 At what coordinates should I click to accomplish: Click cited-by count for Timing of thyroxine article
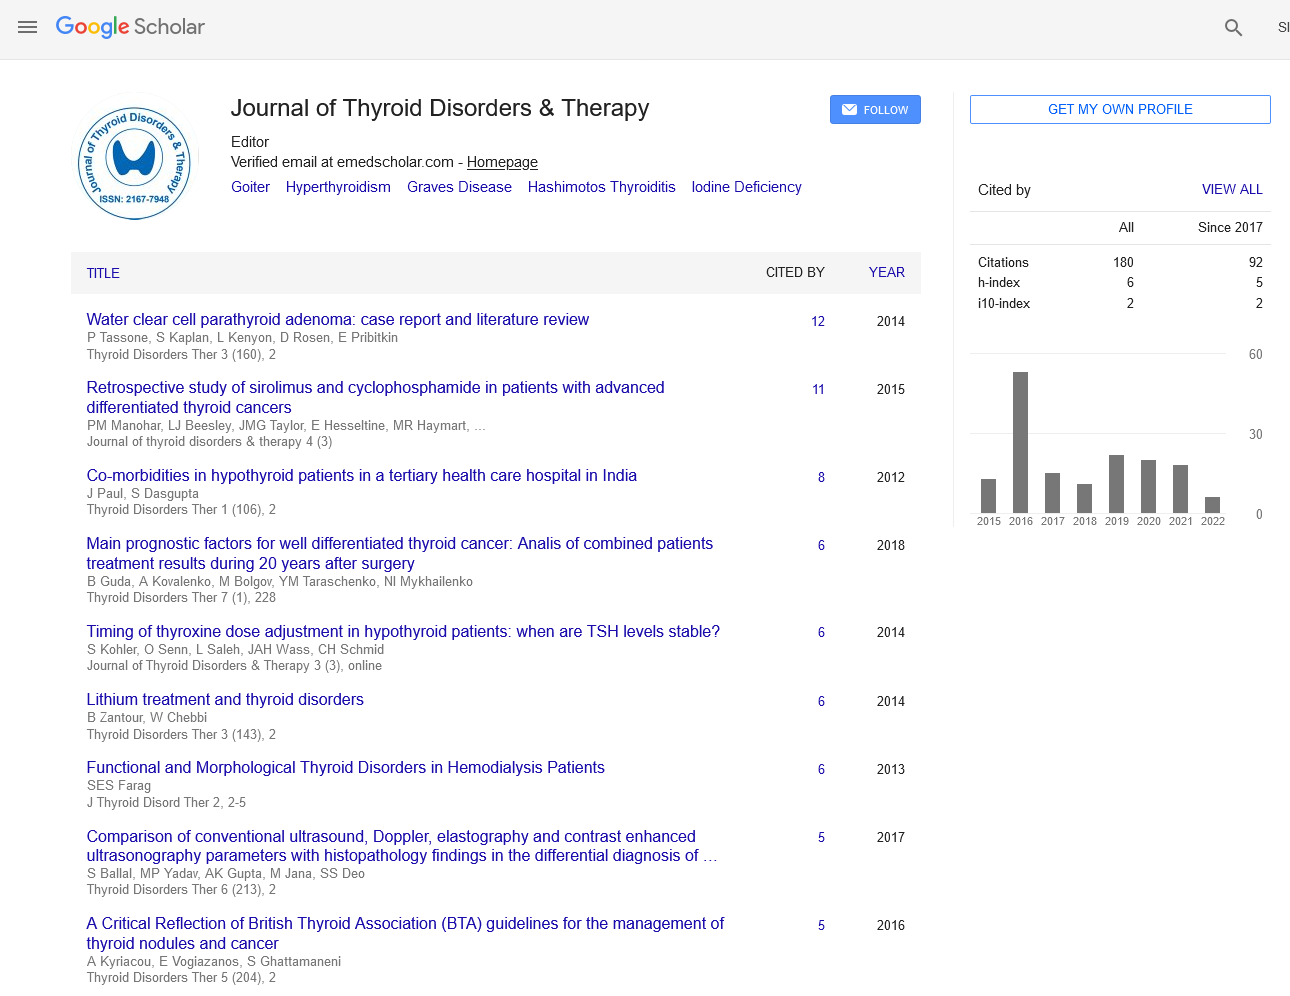tap(821, 632)
